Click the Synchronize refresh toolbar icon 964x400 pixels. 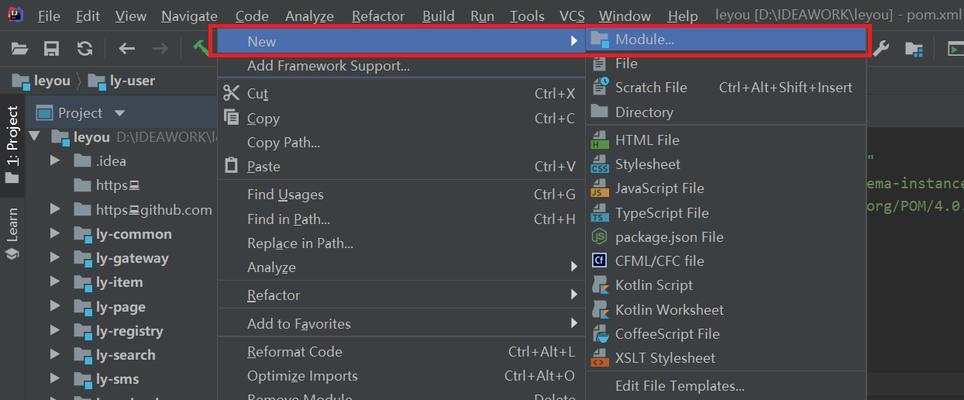[84, 49]
